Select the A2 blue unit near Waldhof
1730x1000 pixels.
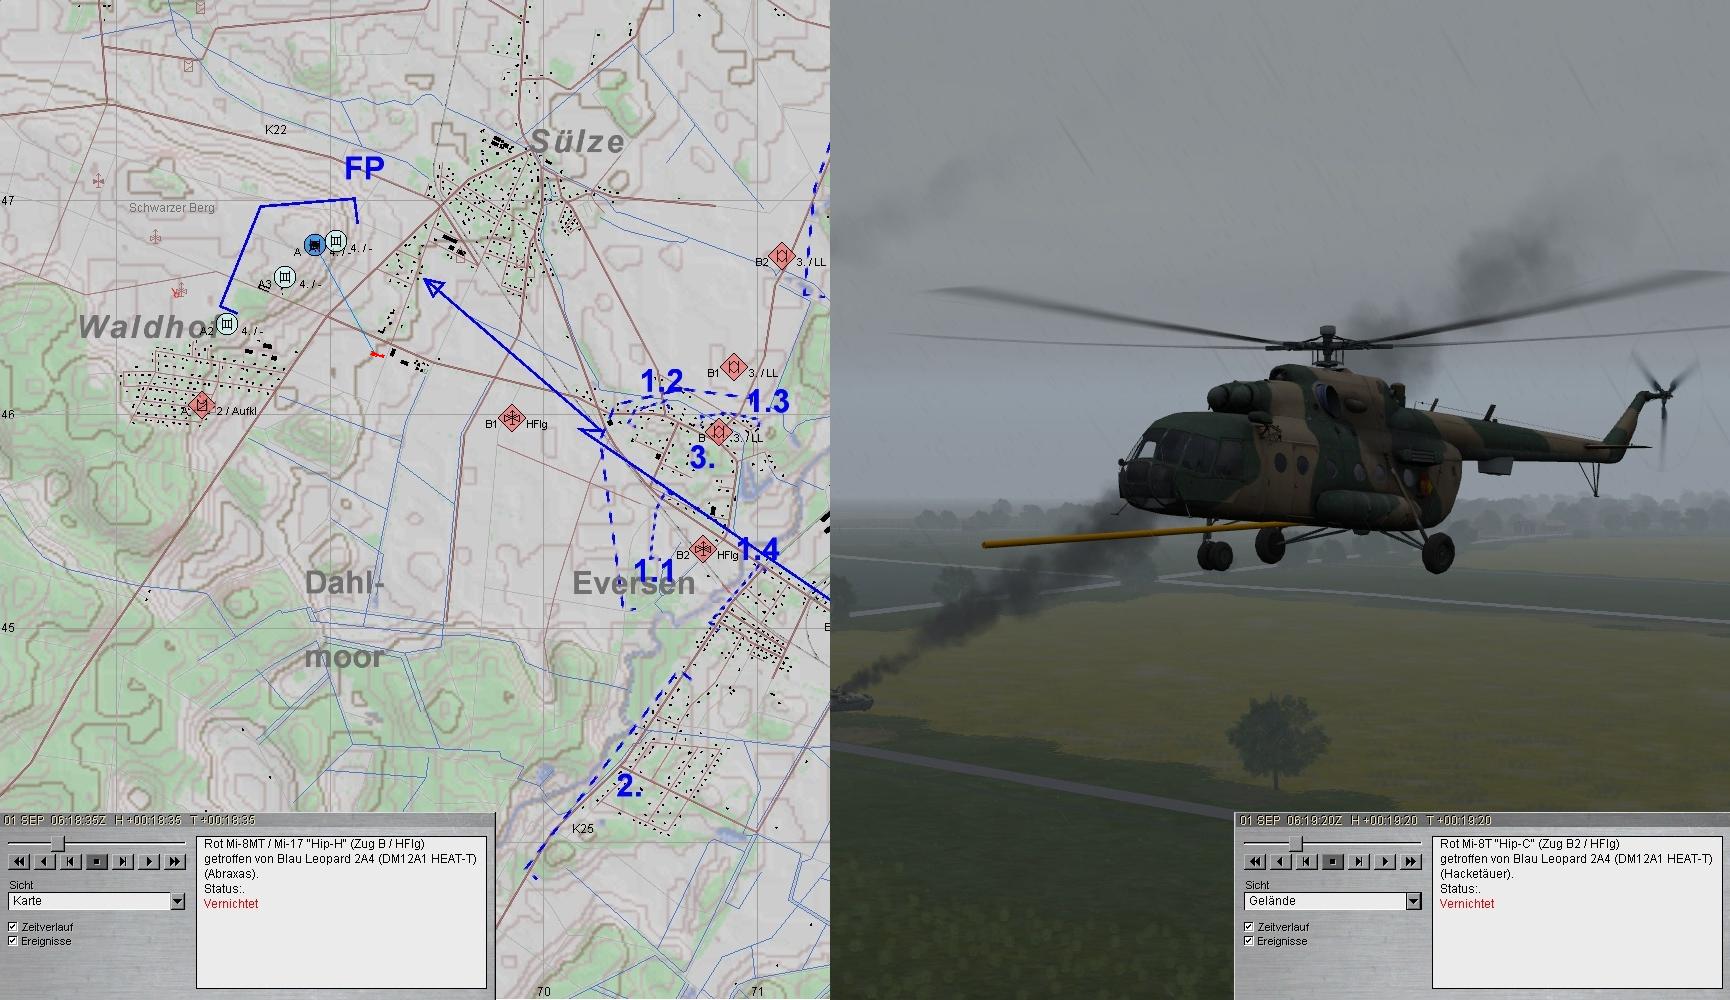point(228,324)
